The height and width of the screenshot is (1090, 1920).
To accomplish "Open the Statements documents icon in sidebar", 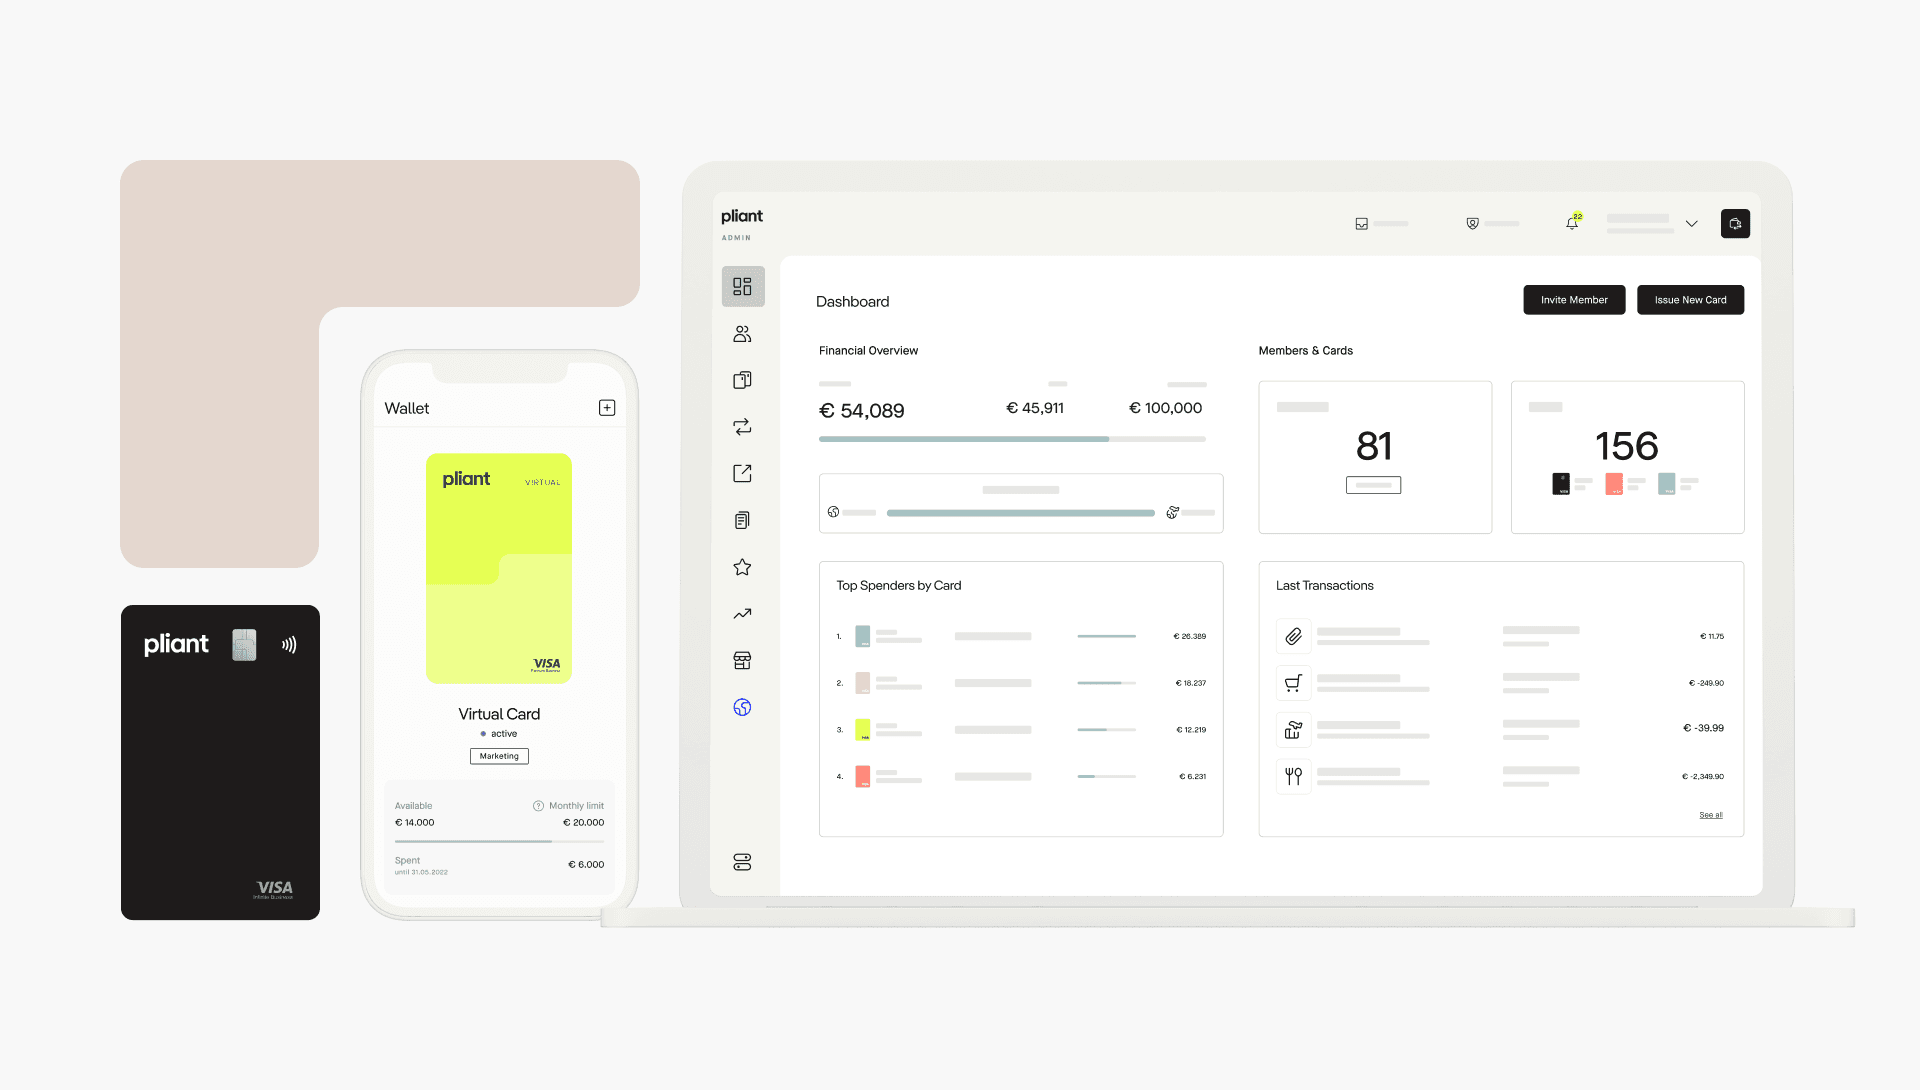I will (x=742, y=520).
